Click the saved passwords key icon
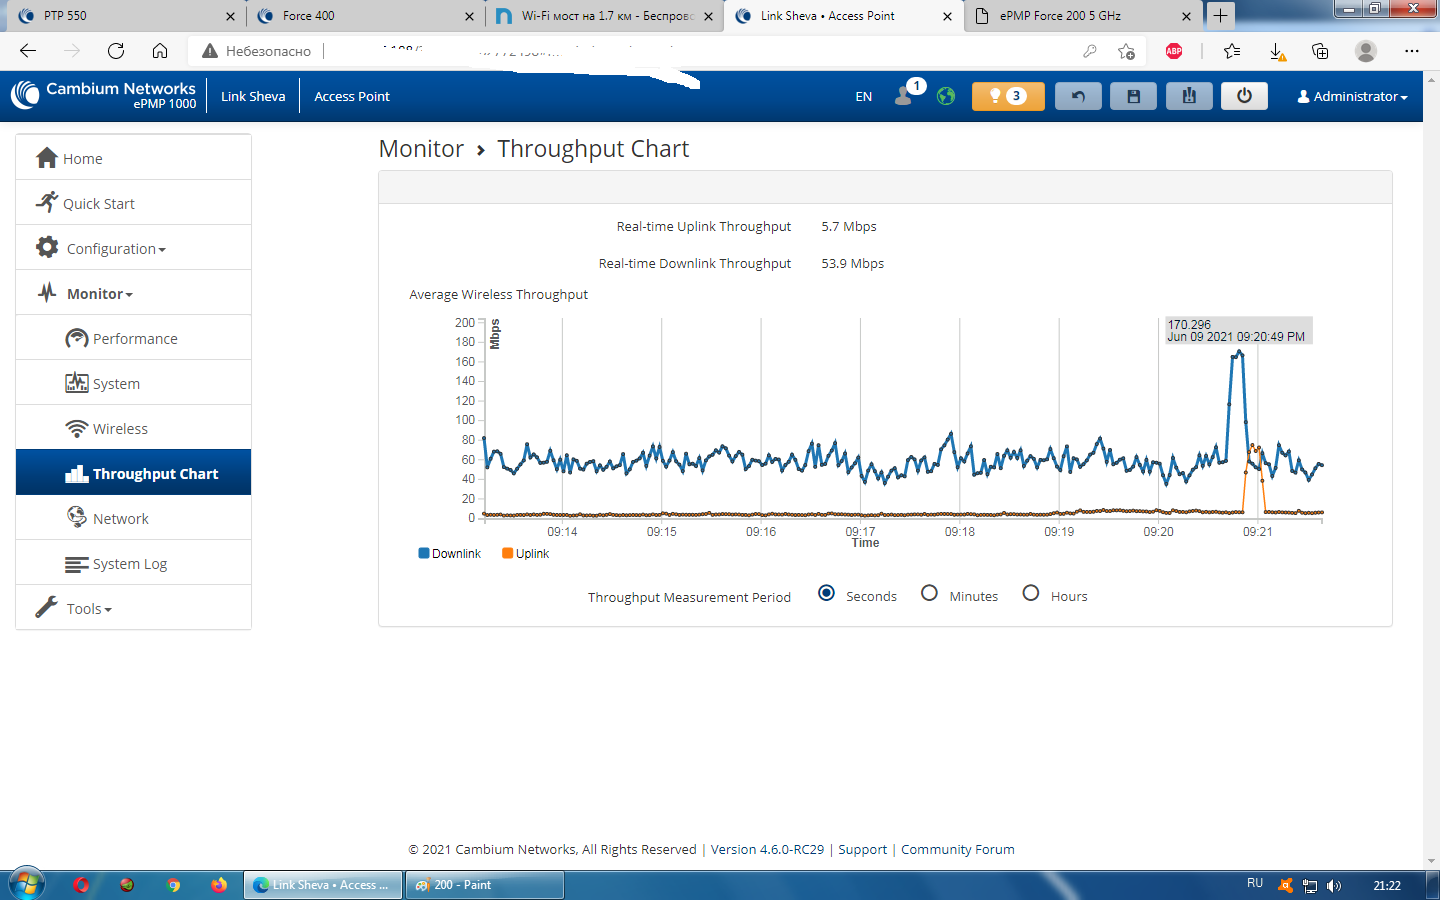 (x=1090, y=51)
